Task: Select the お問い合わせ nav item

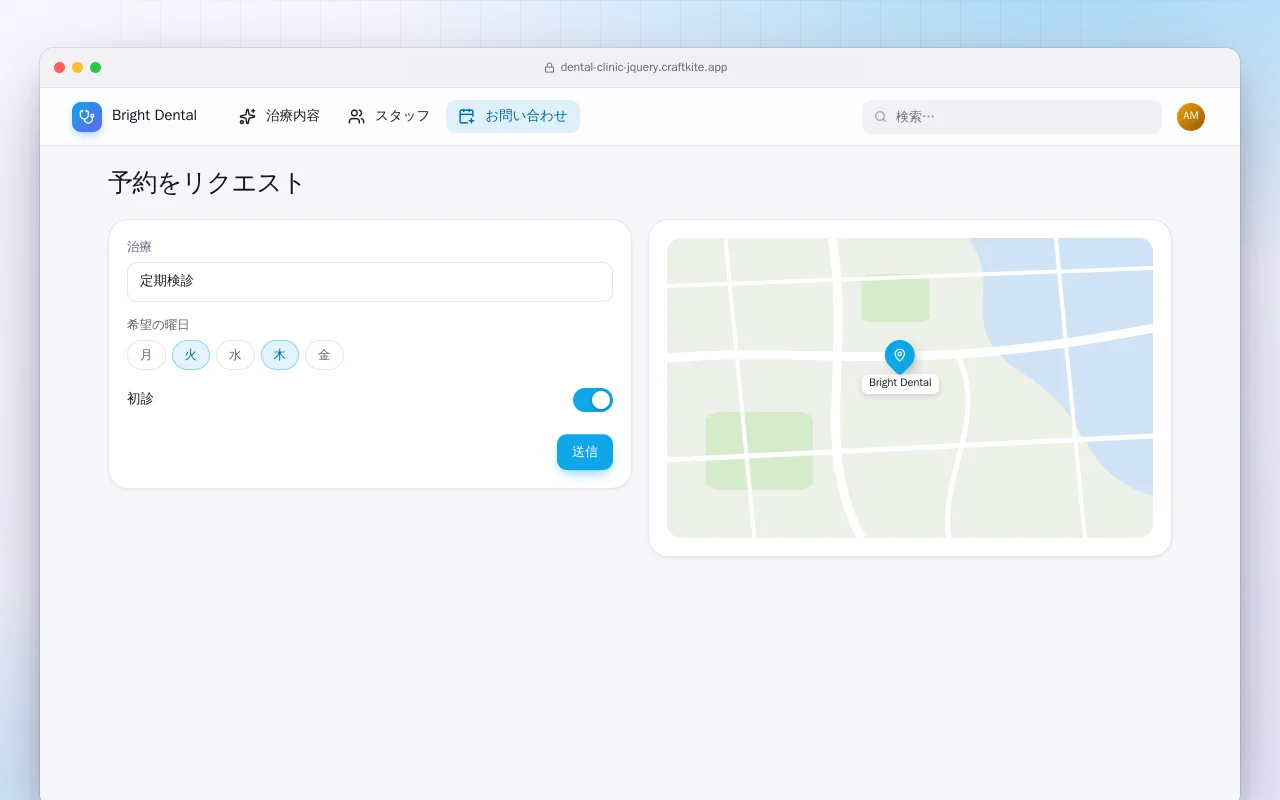Action: (513, 116)
